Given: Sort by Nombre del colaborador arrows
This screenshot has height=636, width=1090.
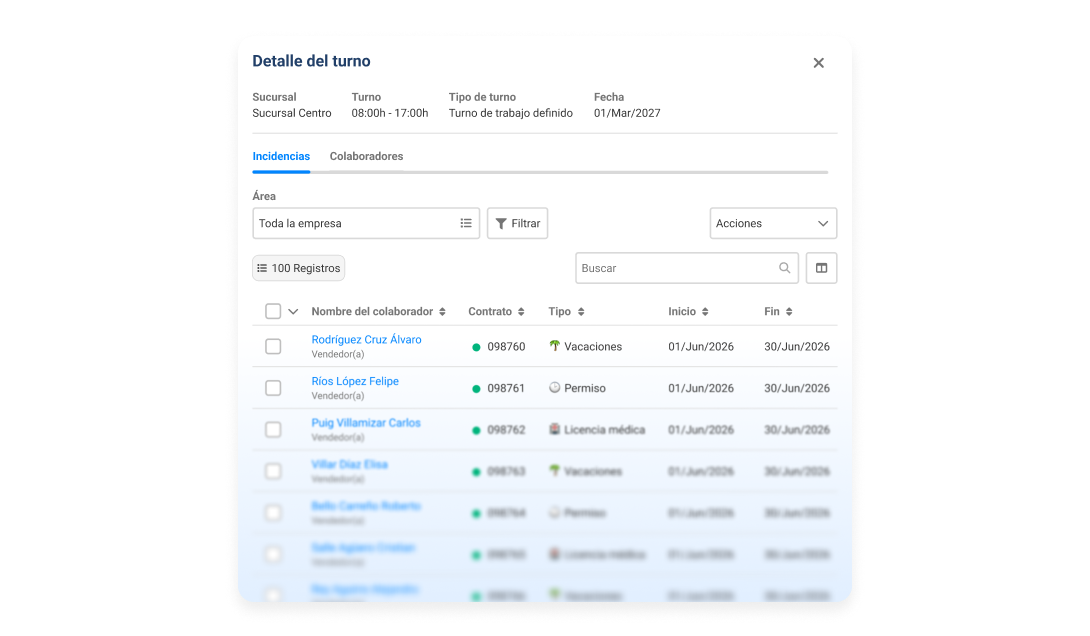Looking at the screenshot, I should tap(442, 312).
